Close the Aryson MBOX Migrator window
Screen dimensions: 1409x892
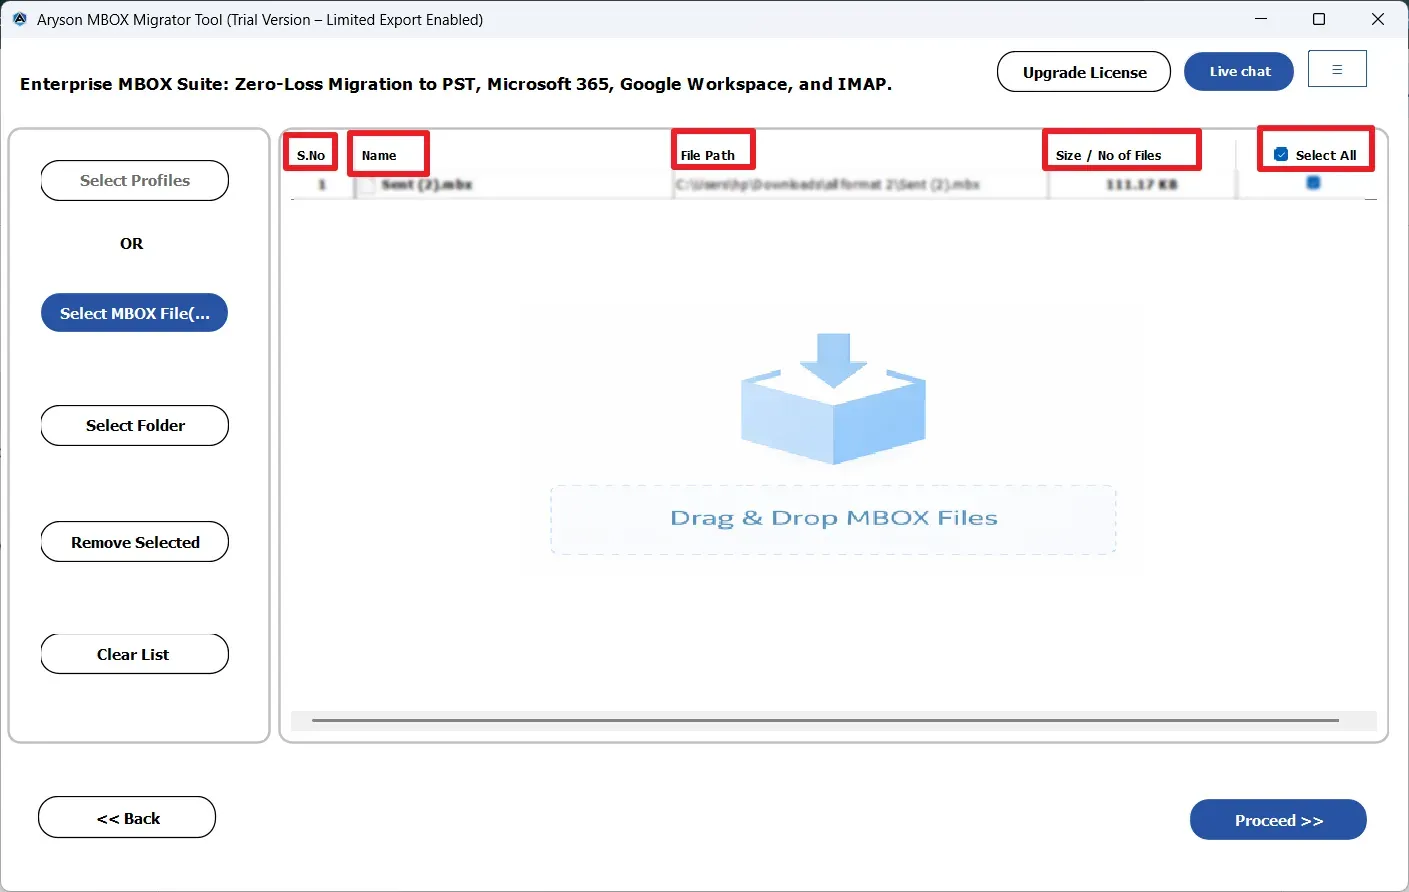point(1378,19)
